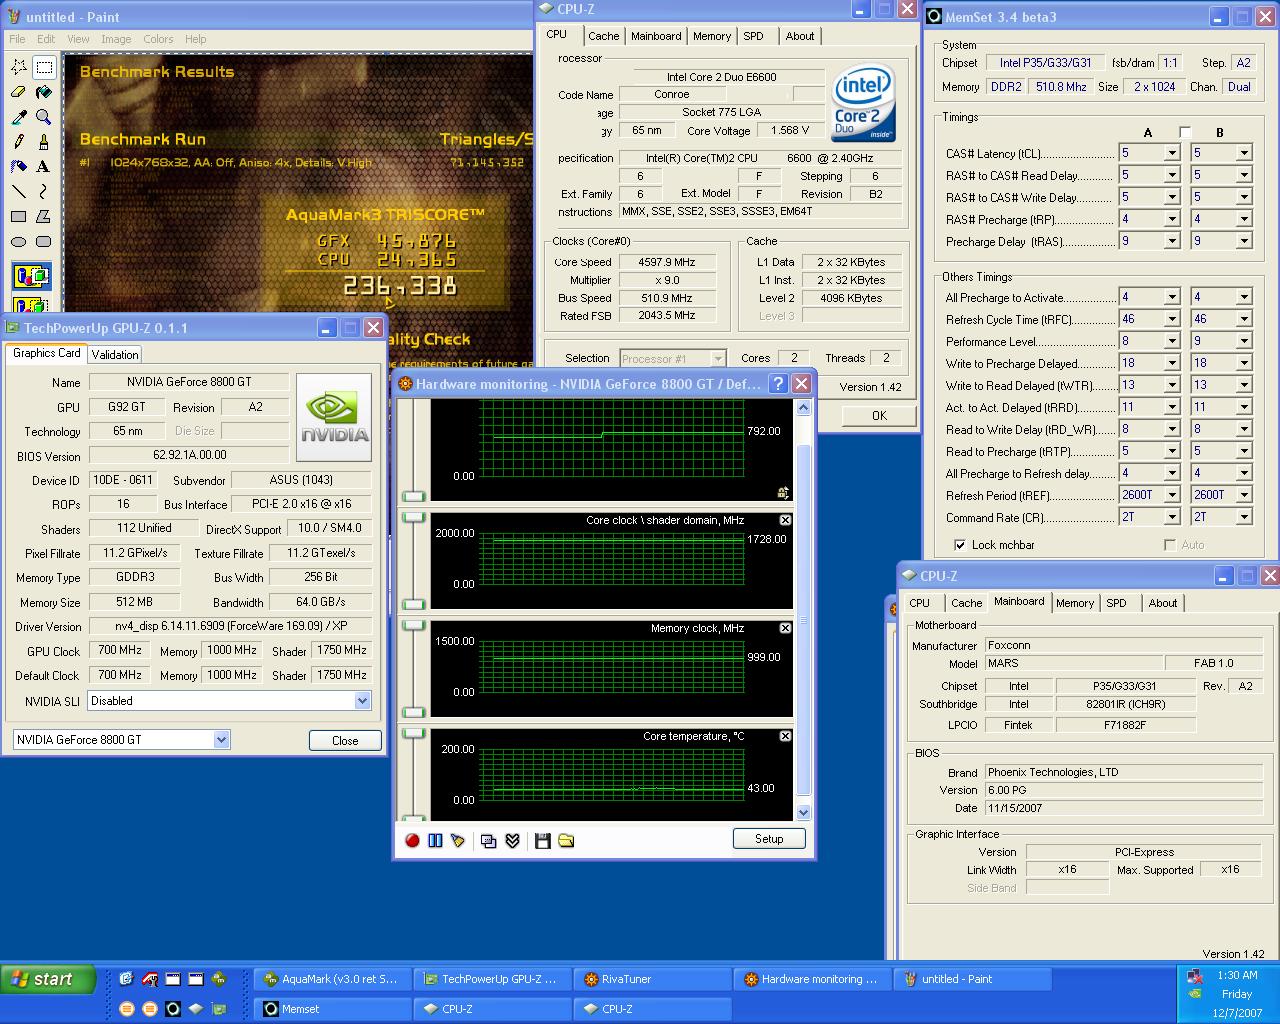Image resolution: width=1280 pixels, height=1024 pixels.
Task: Open Refresh Cycle Time (tRFC) column A dropdown
Action: (x=1172, y=320)
